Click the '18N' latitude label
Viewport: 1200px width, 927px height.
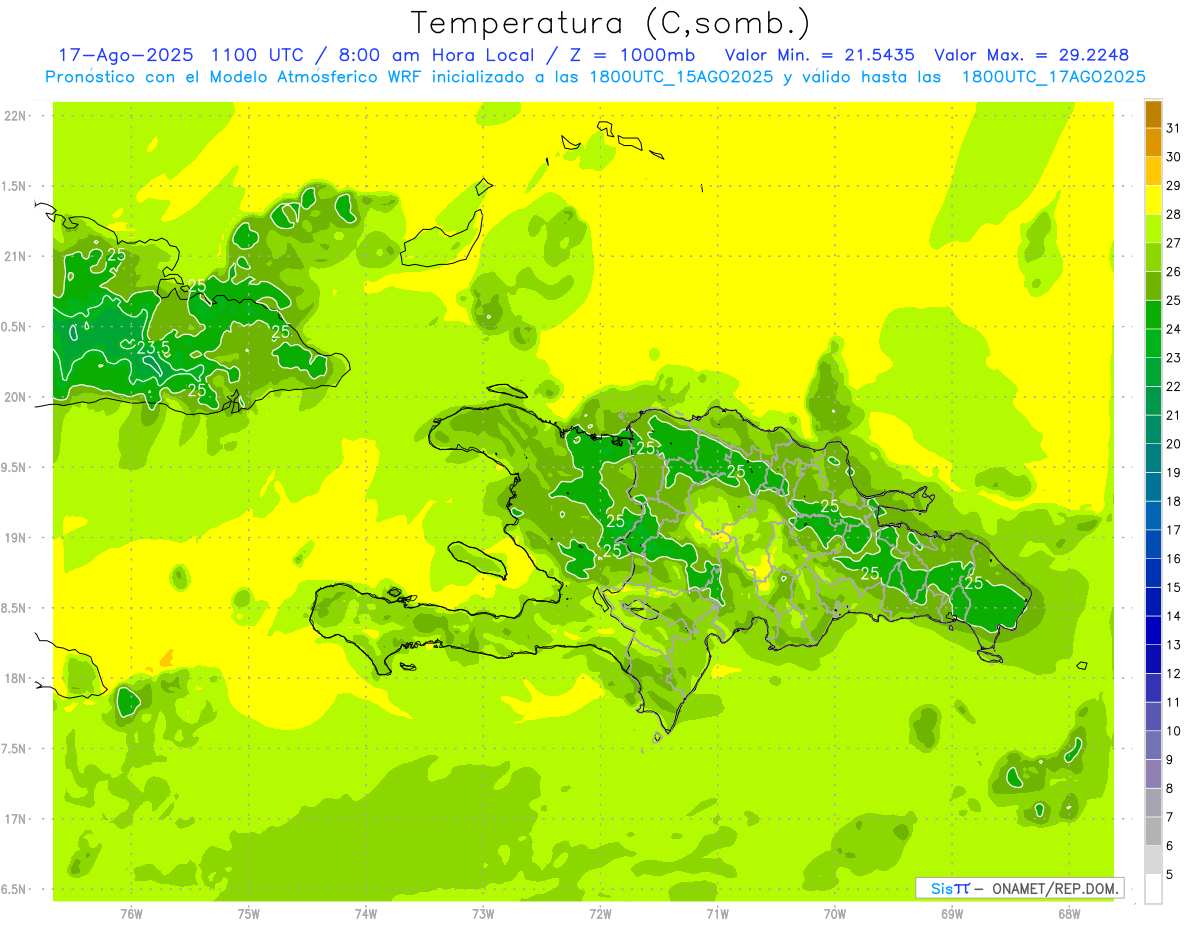point(14,678)
